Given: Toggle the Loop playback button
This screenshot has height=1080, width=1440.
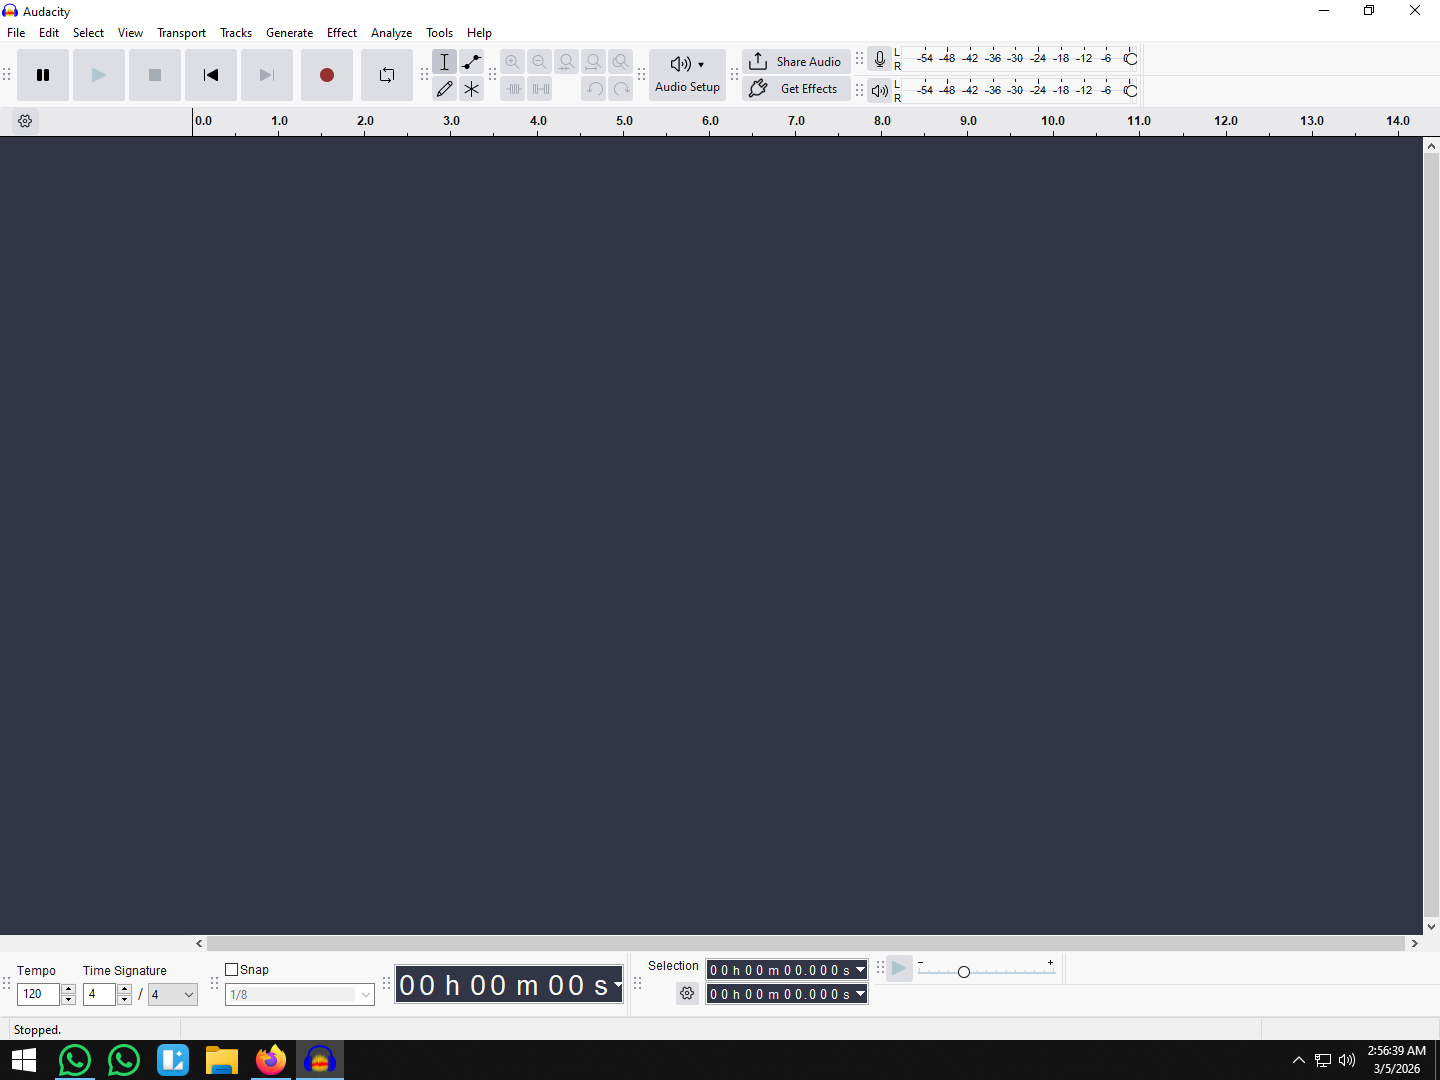Looking at the screenshot, I should 386,75.
